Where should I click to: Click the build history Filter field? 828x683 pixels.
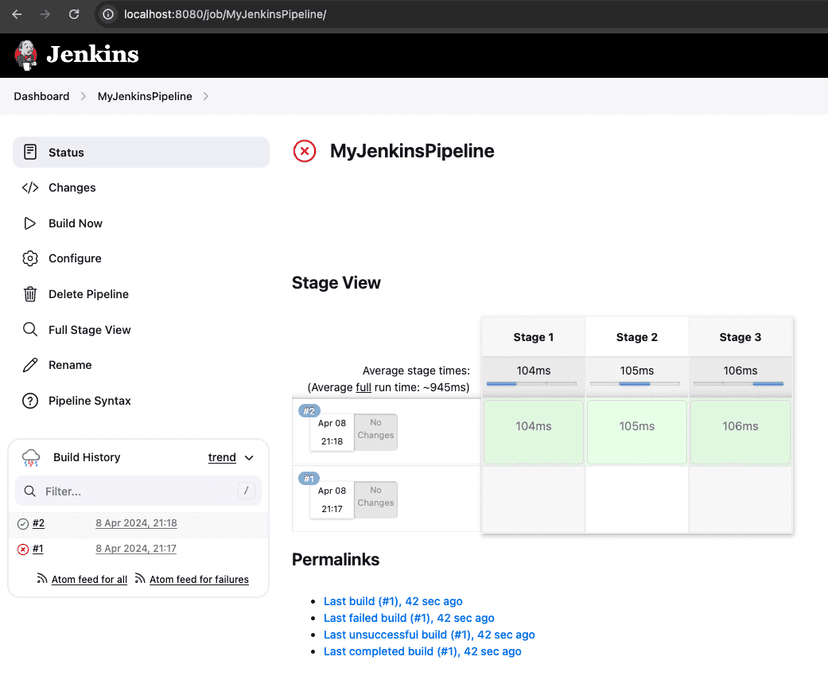[x=138, y=491]
